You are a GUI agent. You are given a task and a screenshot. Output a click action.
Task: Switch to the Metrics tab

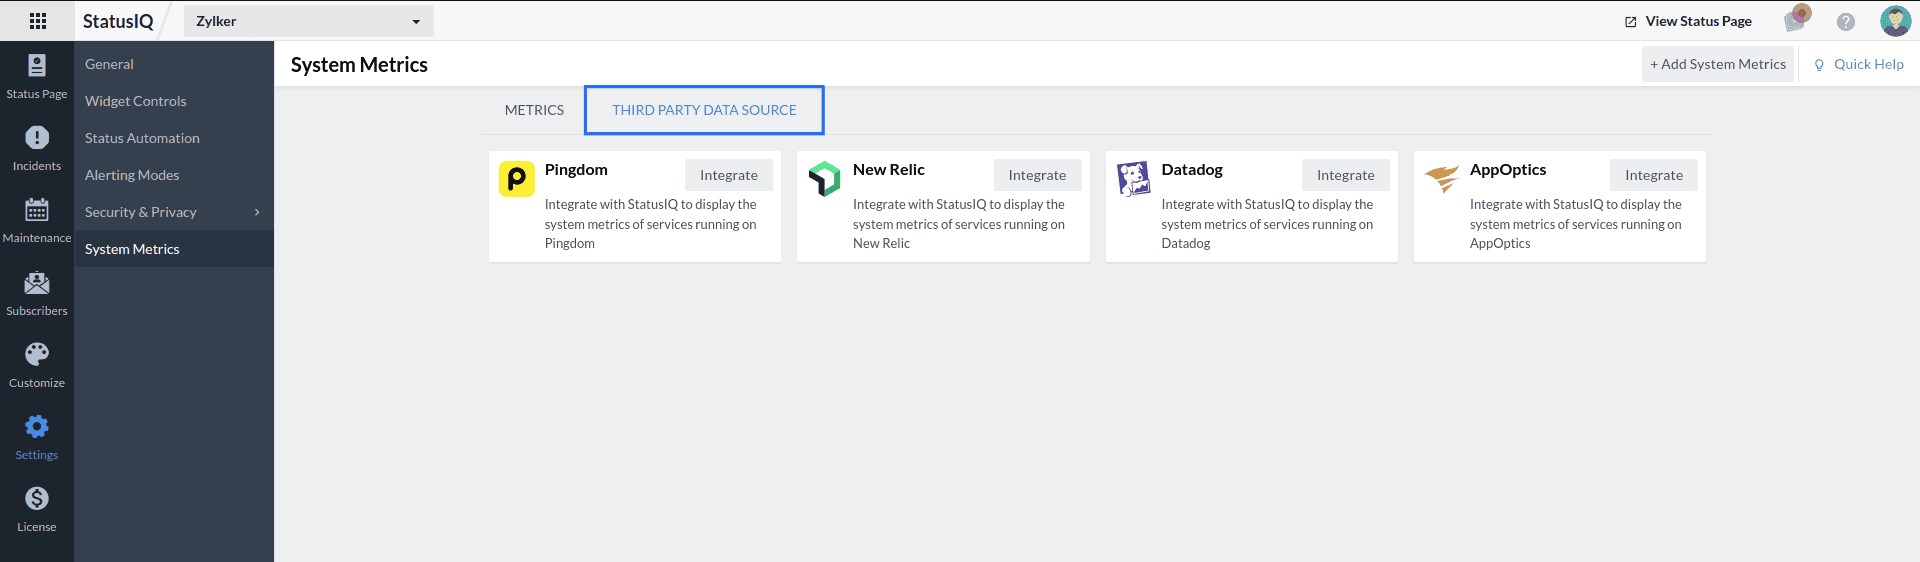point(534,110)
